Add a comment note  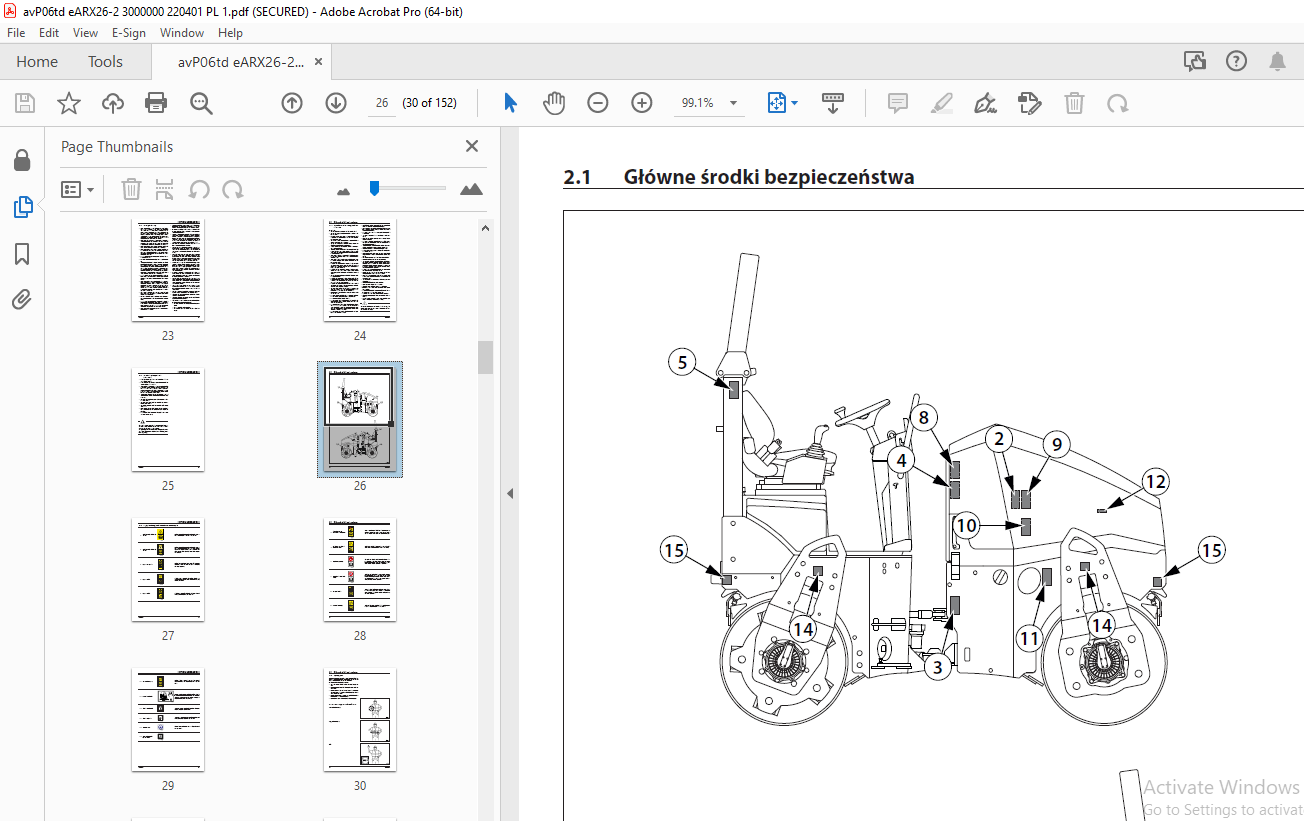coord(898,103)
